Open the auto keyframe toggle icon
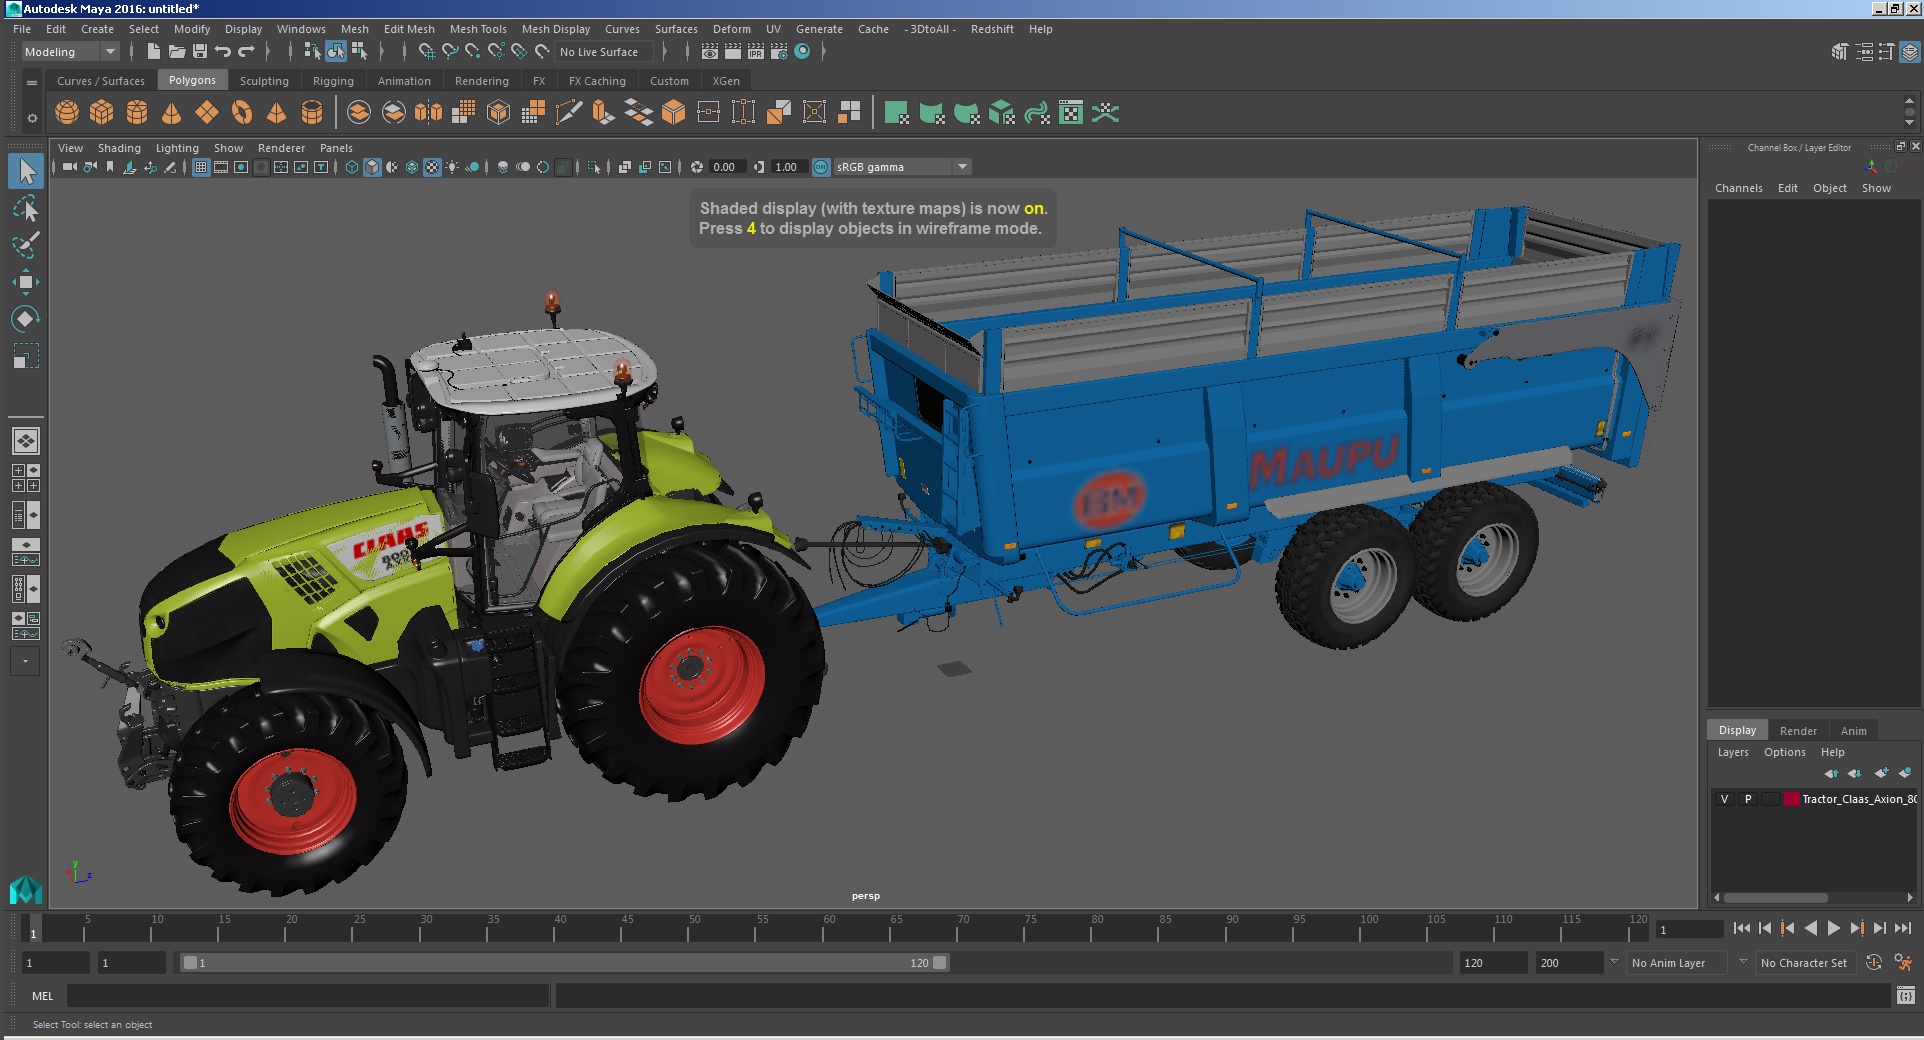This screenshot has width=1924, height=1040. click(x=1874, y=962)
